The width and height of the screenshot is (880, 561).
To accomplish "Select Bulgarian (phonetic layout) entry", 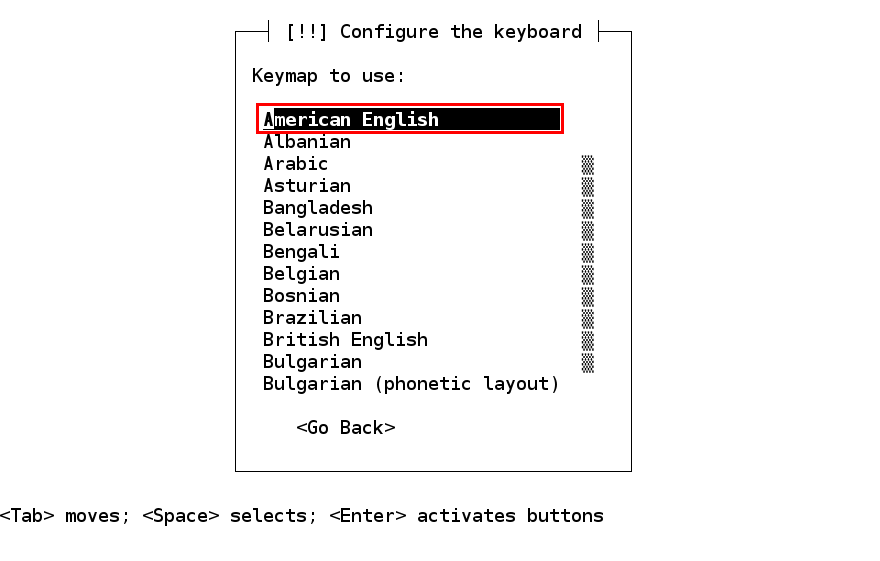I will [x=411, y=384].
